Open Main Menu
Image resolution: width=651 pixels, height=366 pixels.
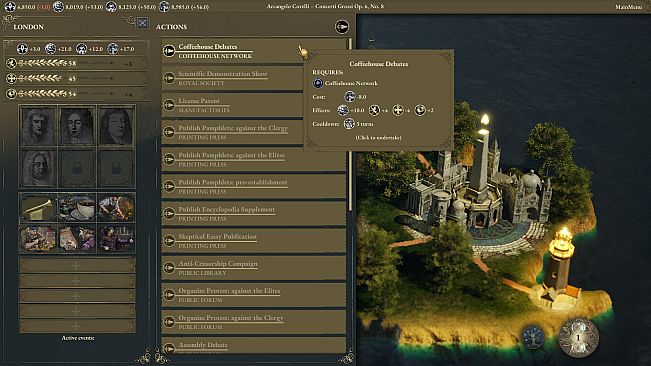pos(628,7)
